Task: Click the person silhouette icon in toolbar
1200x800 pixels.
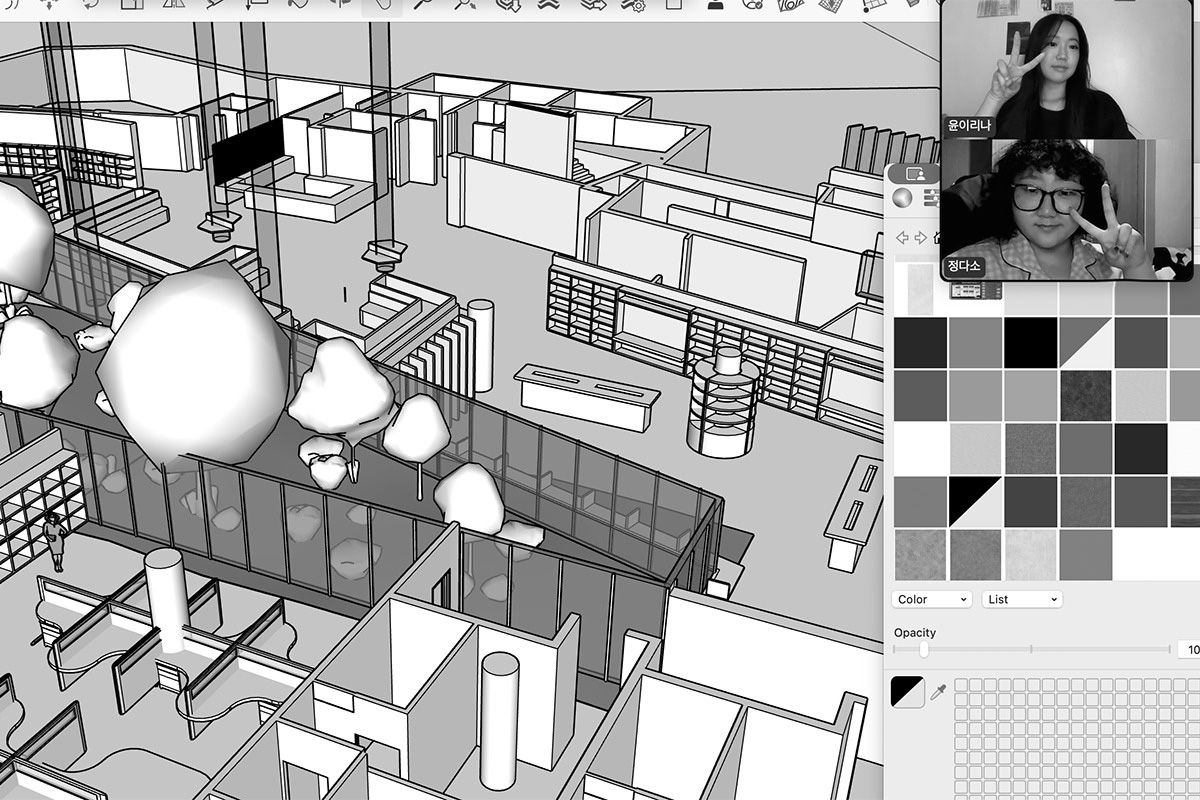Action: pyautogui.click(x=715, y=5)
